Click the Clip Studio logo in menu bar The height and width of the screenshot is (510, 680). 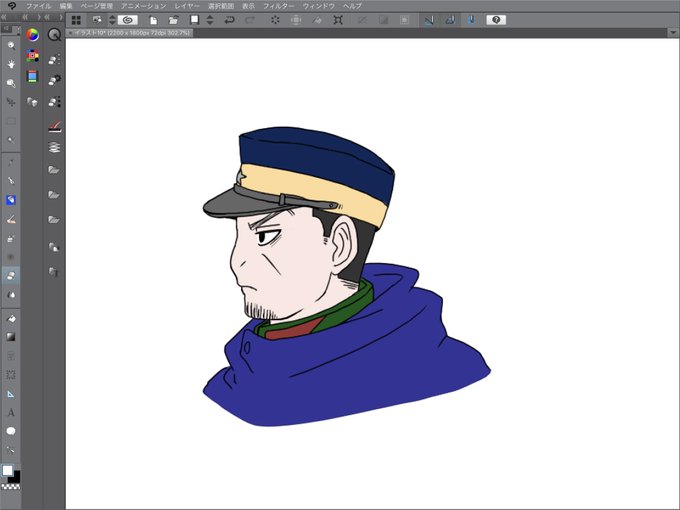click(x=12, y=6)
